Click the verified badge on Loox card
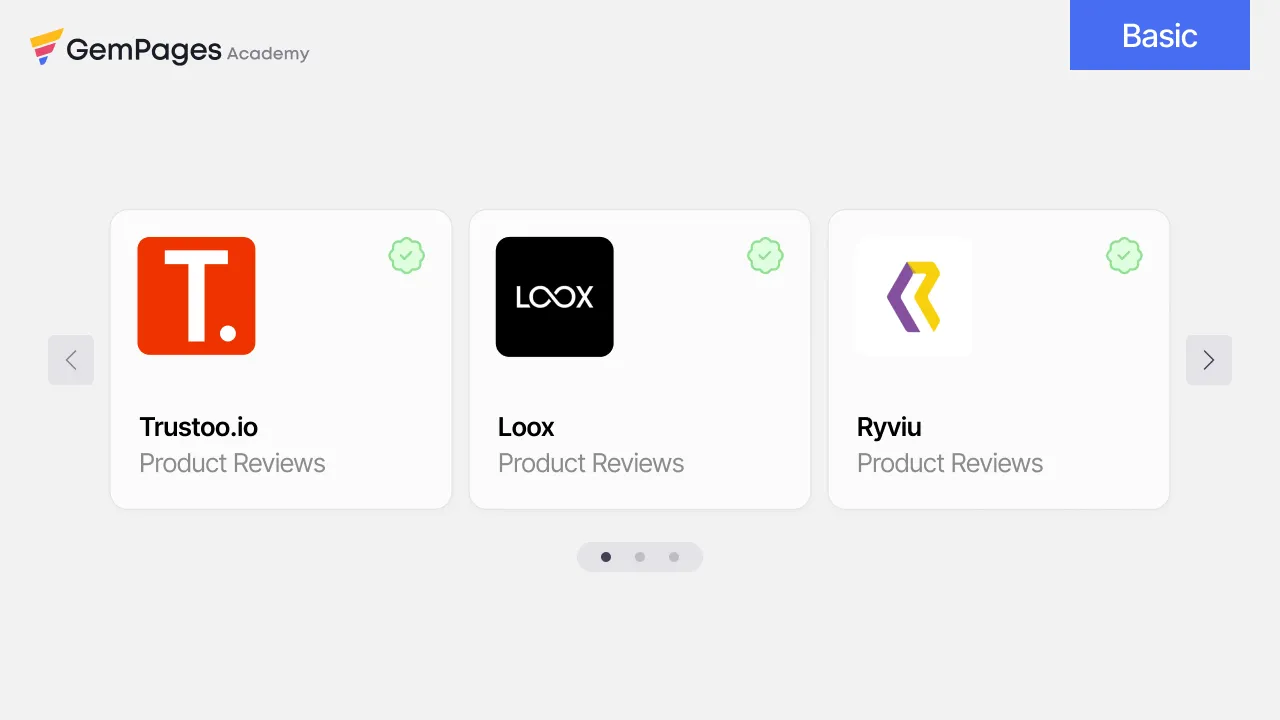The height and width of the screenshot is (720, 1280). pos(765,255)
